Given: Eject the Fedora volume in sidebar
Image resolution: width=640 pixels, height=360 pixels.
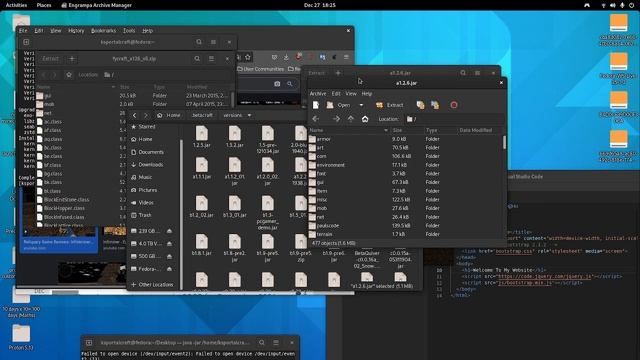Looking at the screenshot, I should 169,269.
